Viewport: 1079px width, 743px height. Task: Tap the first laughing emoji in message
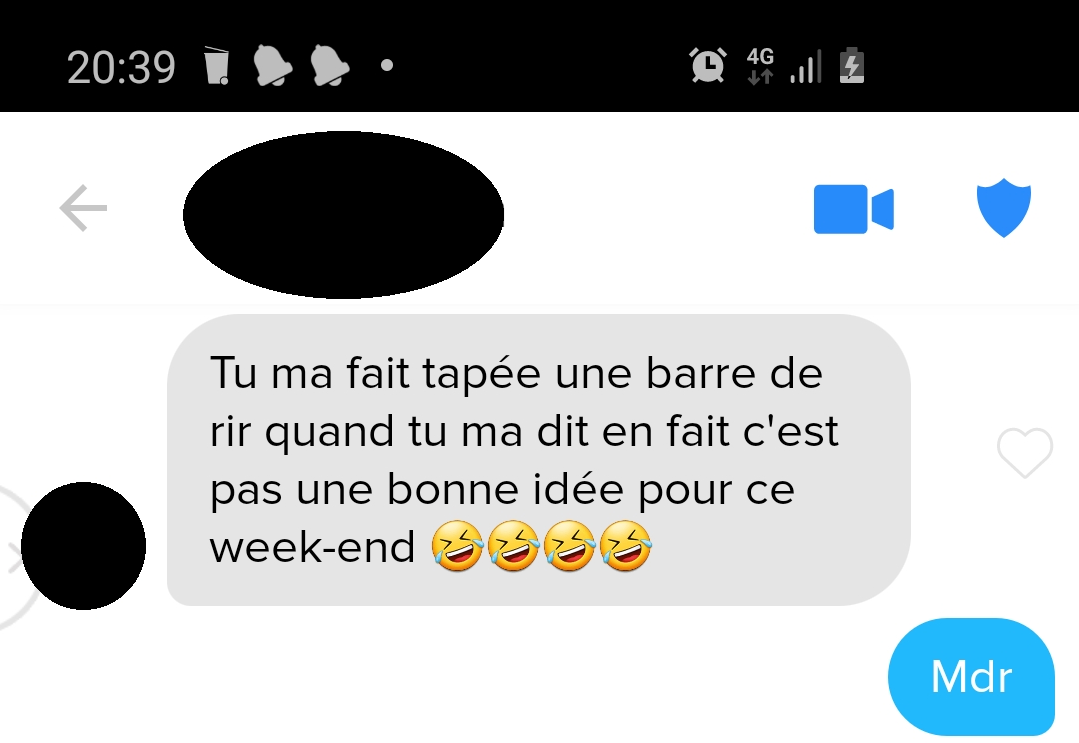click(x=458, y=546)
